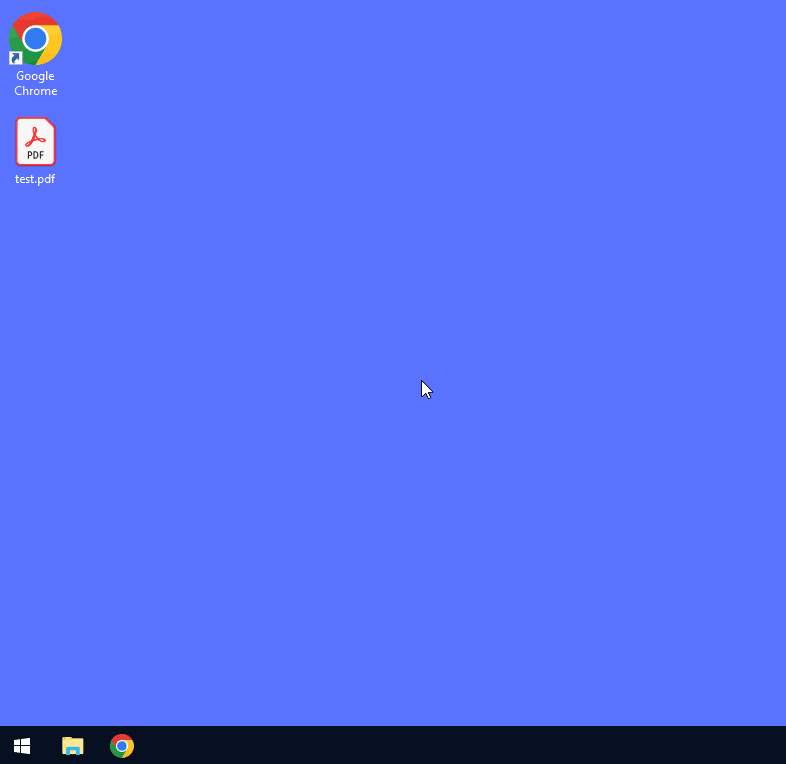Image resolution: width=786 pixels, height=764 pixels.
Task: Click the word "Google" under desktop shortcut
Action: [x=35, y=76]
